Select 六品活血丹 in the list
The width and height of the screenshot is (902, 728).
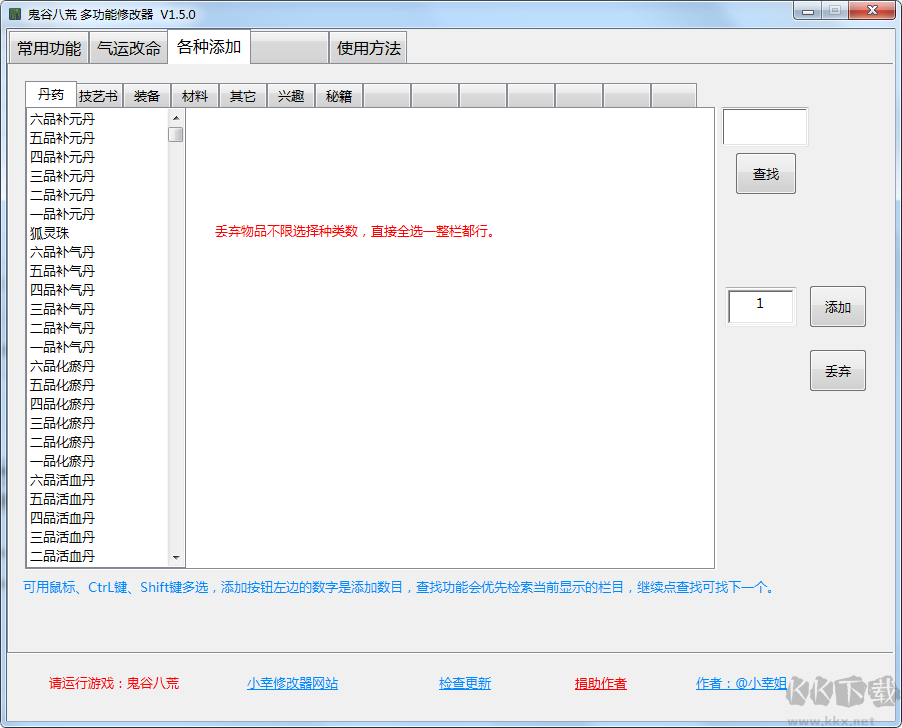(62, 480)
